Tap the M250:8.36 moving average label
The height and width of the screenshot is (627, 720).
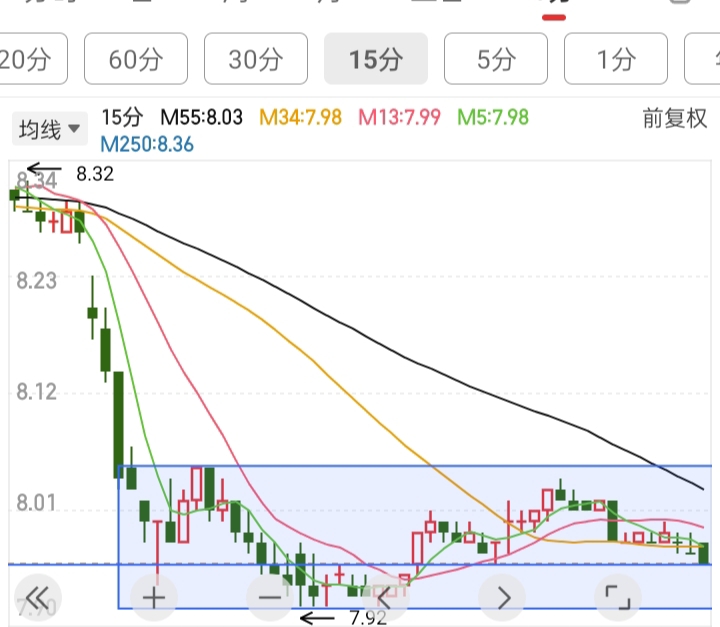147,144
